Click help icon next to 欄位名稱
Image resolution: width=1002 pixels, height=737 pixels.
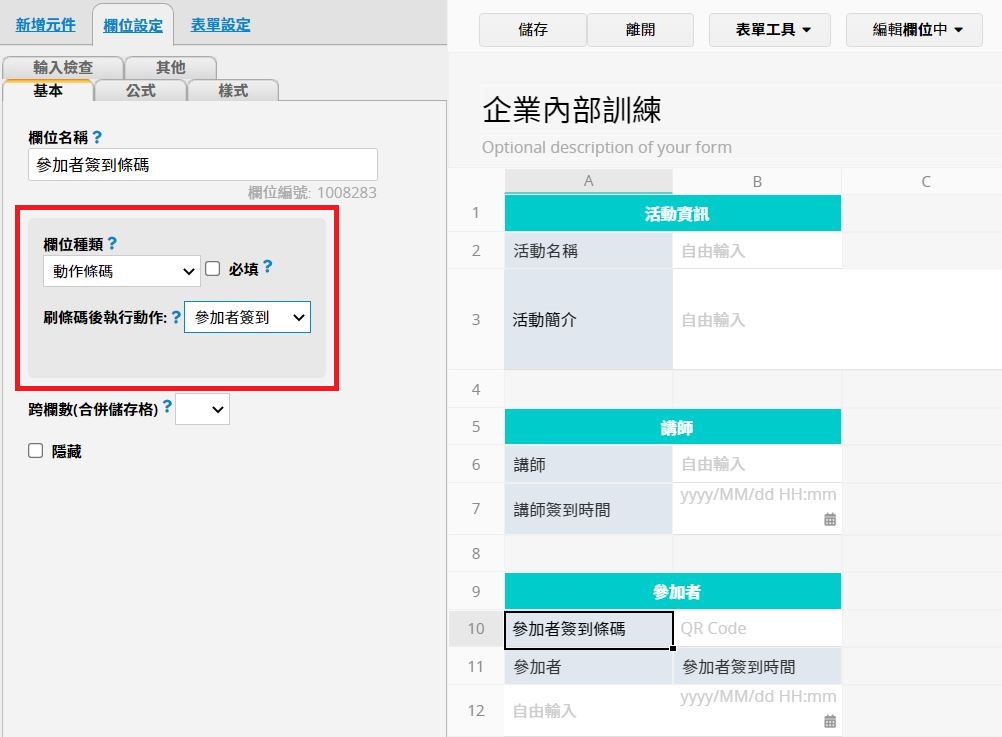pos(97,138)
